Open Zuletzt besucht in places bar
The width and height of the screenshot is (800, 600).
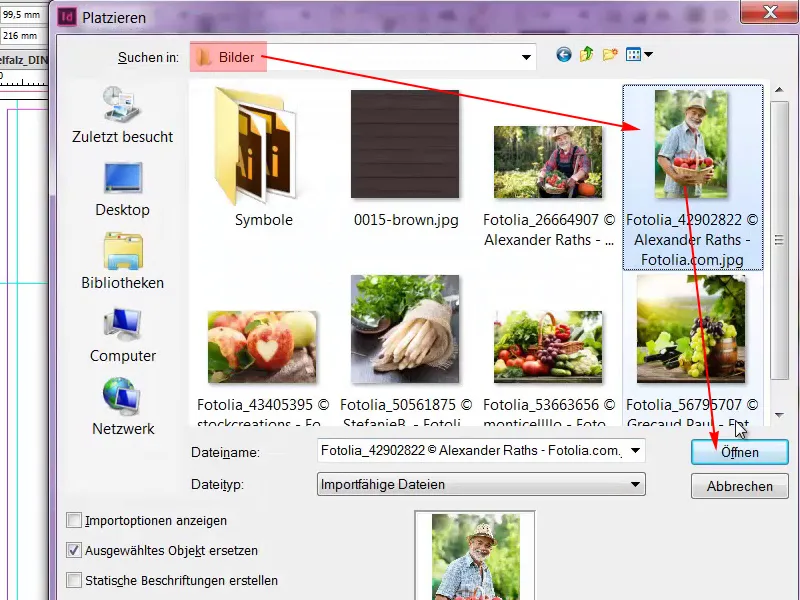tap(122, 115)
